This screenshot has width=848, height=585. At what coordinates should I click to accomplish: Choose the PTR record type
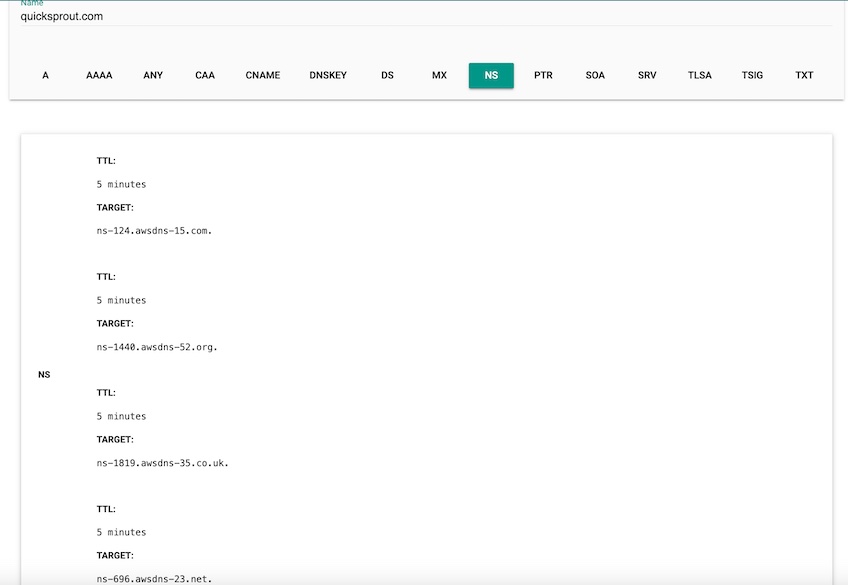tap(543, 76)
